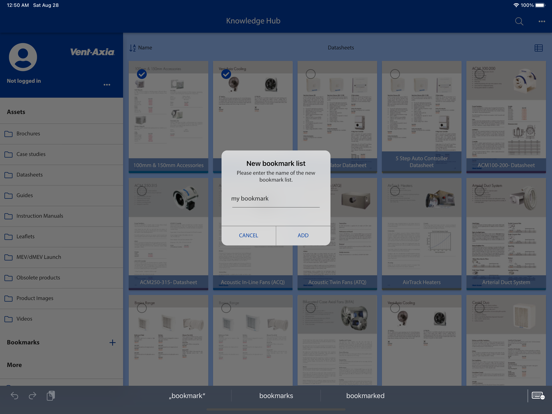Screen dimensions: 552x414
Task: Open the Leaflets folder
Action: (x=62, y=237)
